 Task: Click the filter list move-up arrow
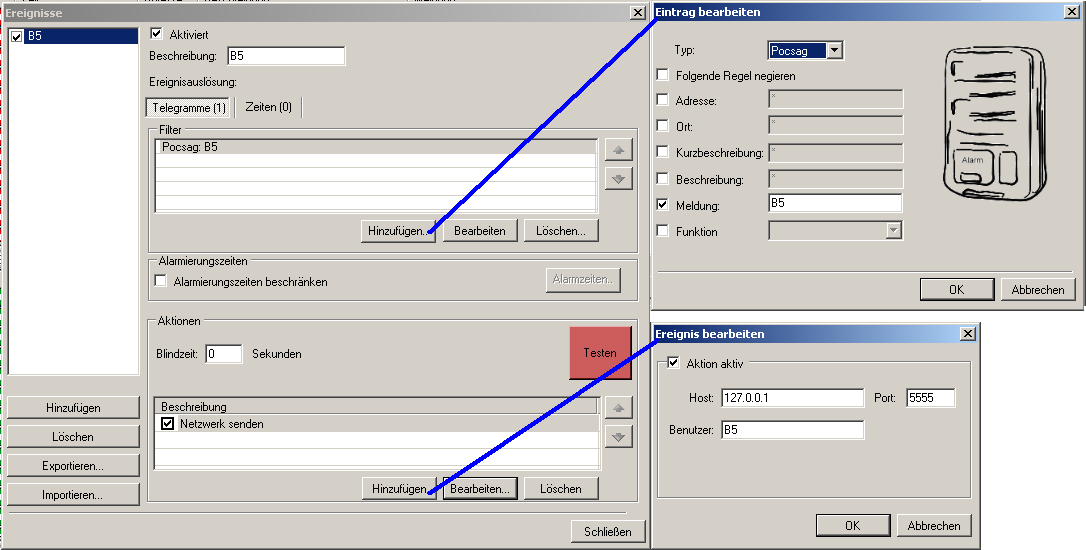(618, 150)
